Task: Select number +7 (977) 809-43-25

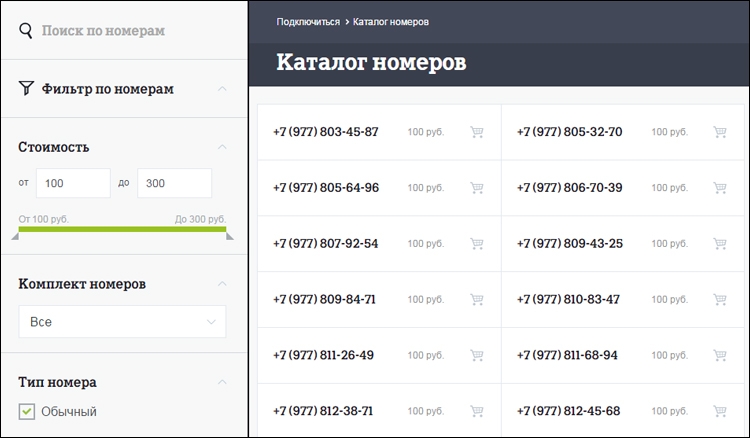Action: tap(570, 244)
